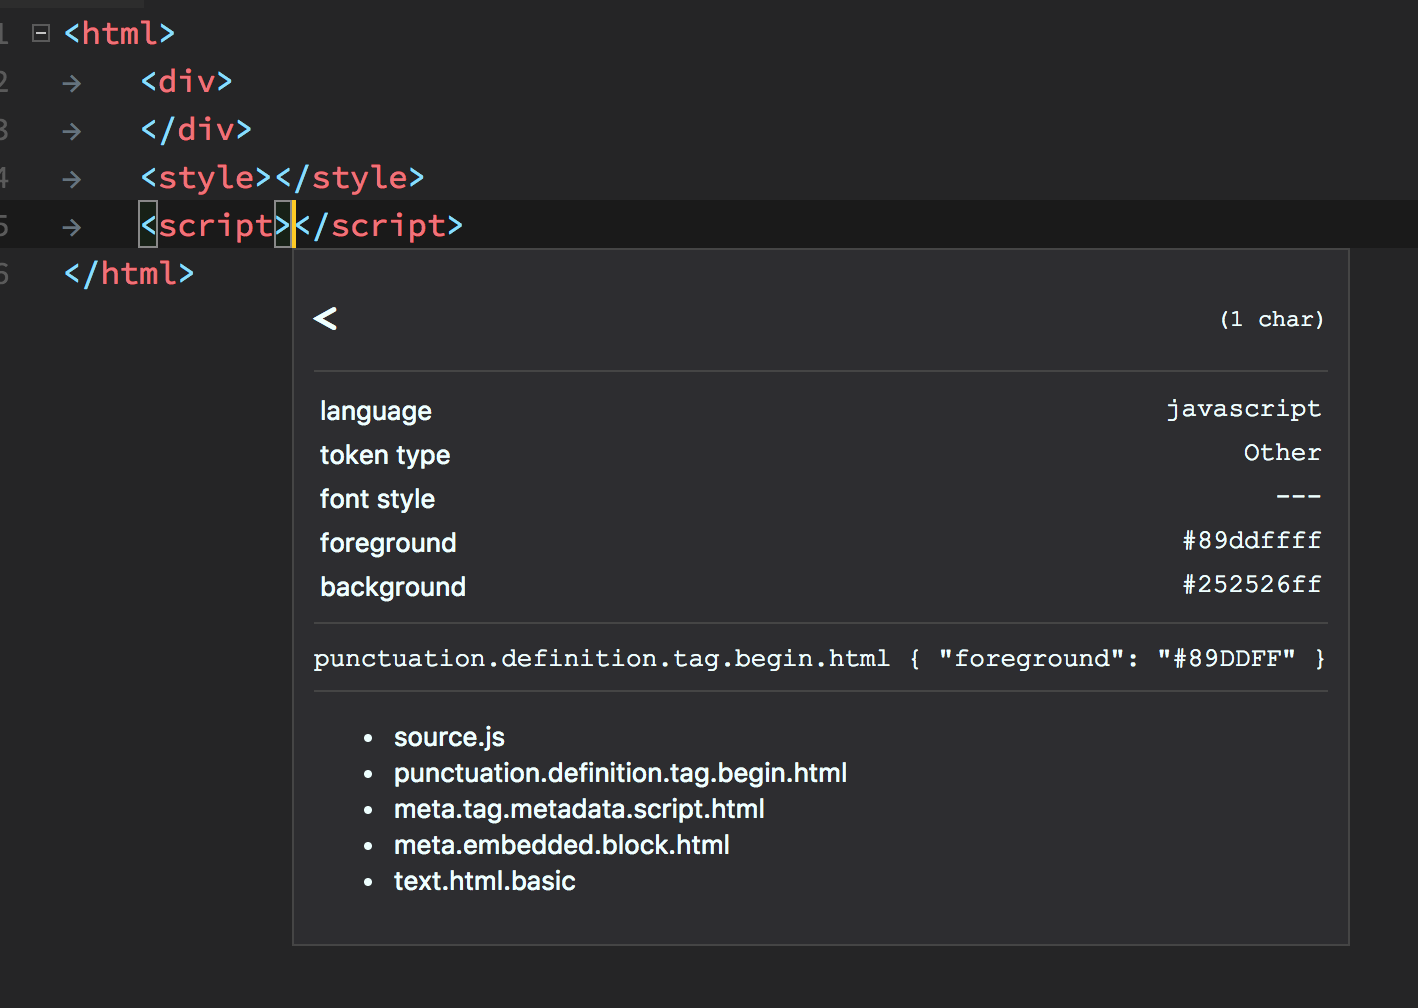
Task: Click the token type value Other
Action: click(x=1282, y=453)
